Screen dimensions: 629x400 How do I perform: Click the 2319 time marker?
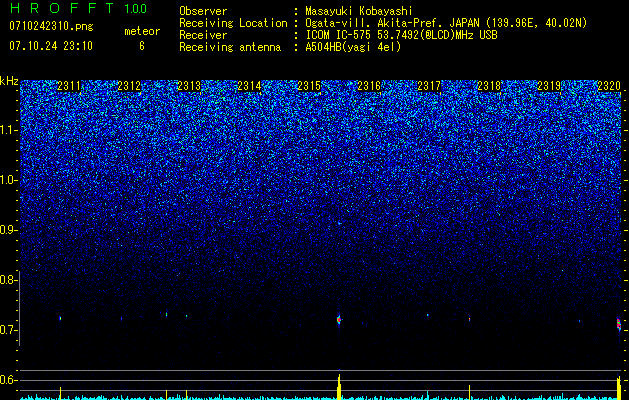pos(549,86)
